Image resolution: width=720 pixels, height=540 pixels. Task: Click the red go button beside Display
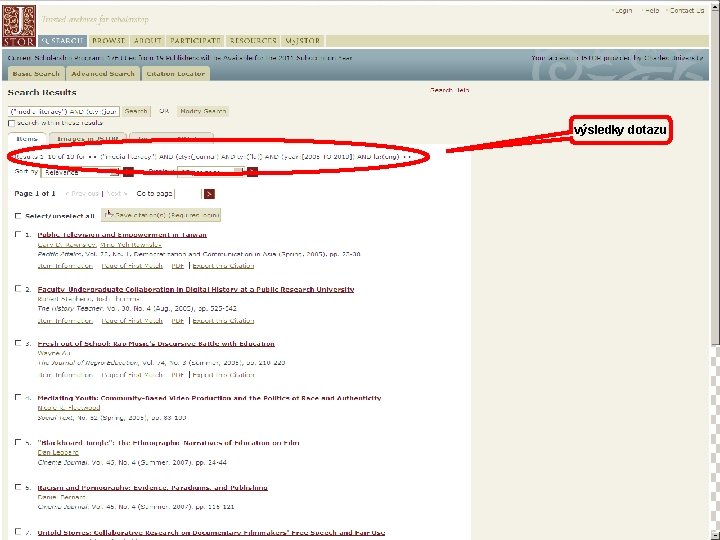[252, 172]
